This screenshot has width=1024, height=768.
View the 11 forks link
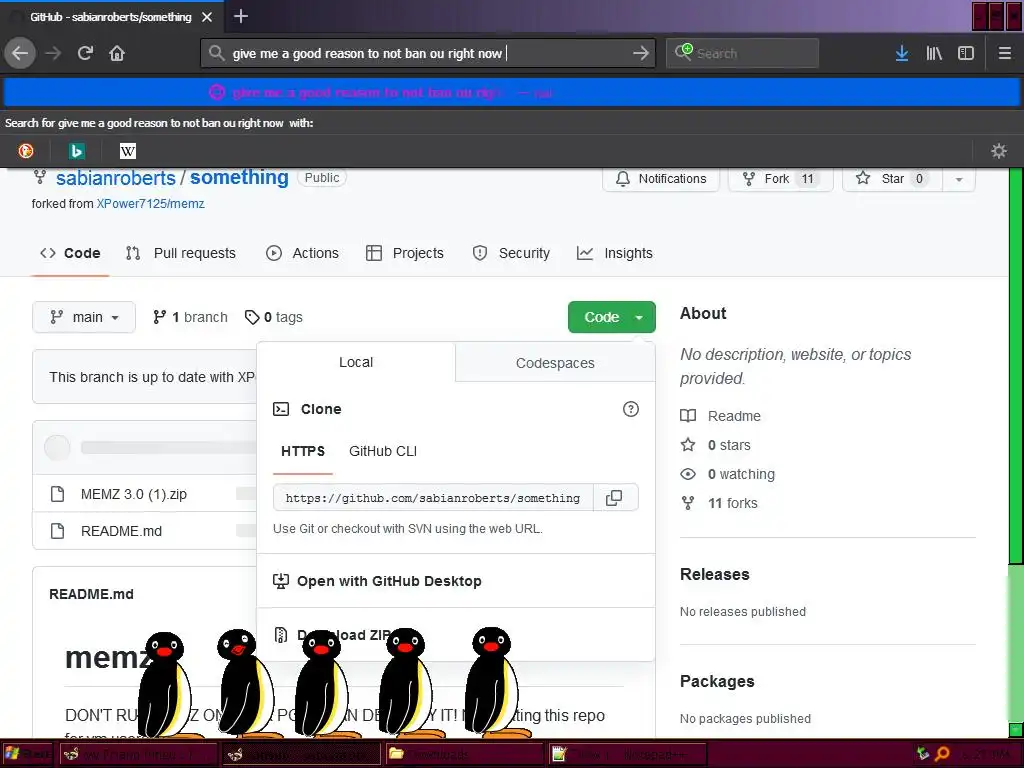point(719,503)
